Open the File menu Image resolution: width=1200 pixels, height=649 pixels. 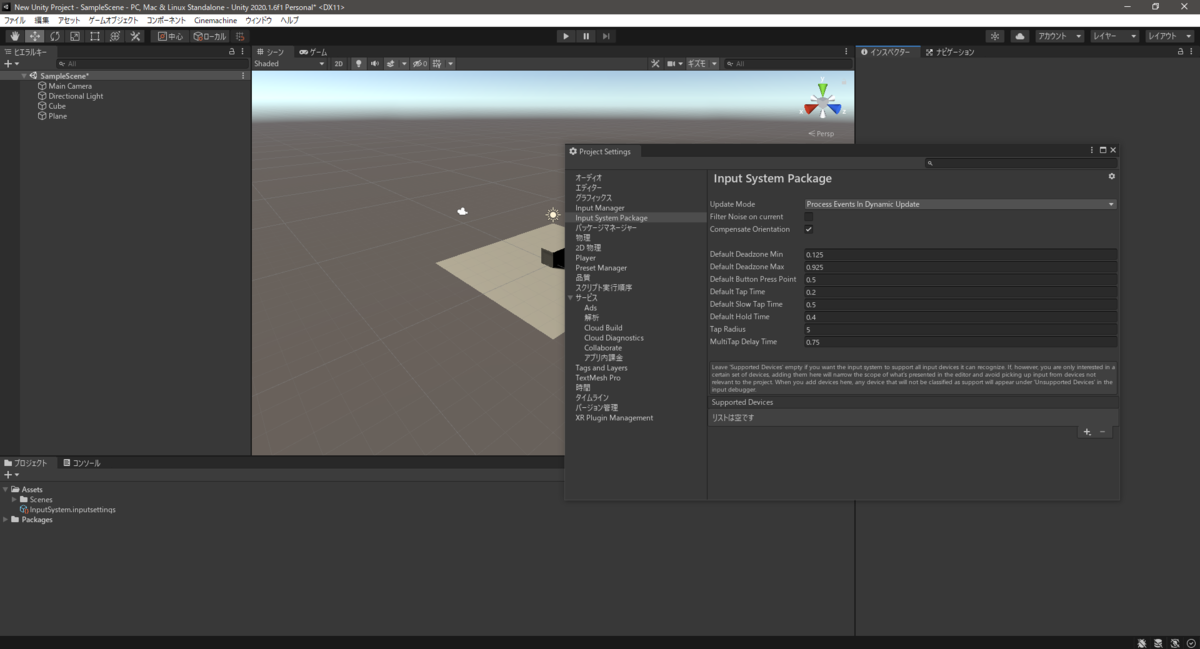click(15, 20)
